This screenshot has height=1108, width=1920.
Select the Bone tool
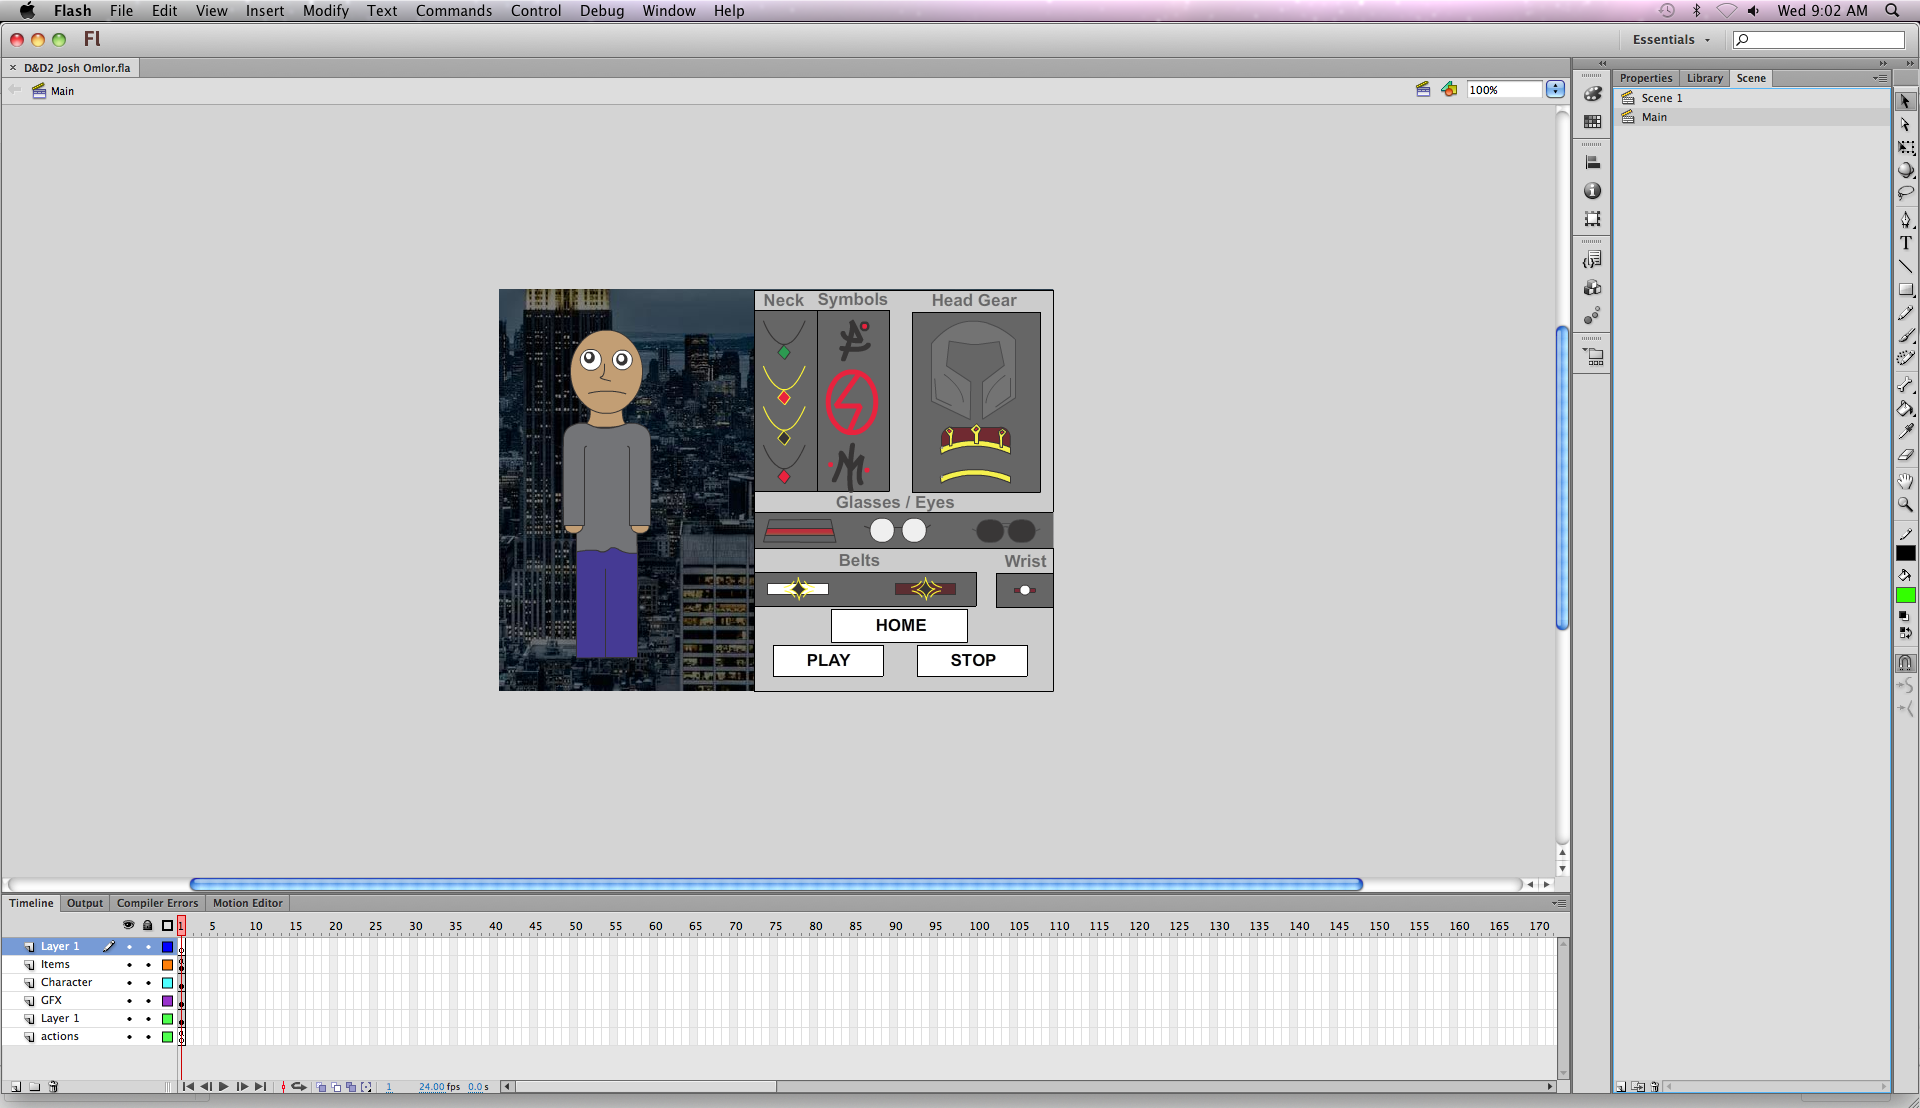click(x=1905, y=385)
